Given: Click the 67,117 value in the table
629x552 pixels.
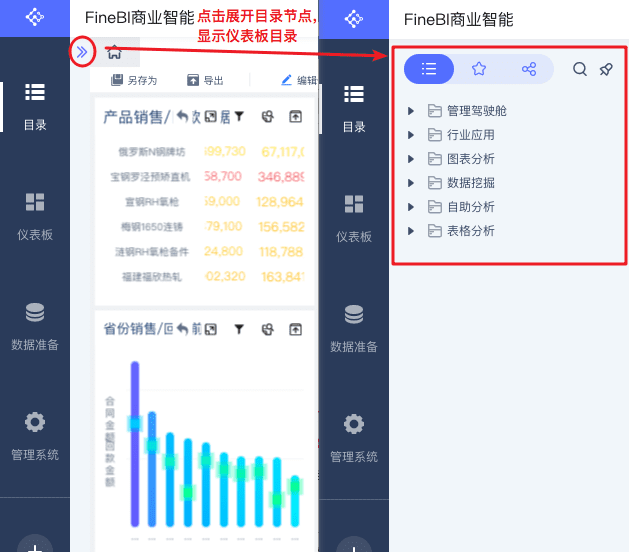Looking at the screenshot, I should tap(283, 152).
